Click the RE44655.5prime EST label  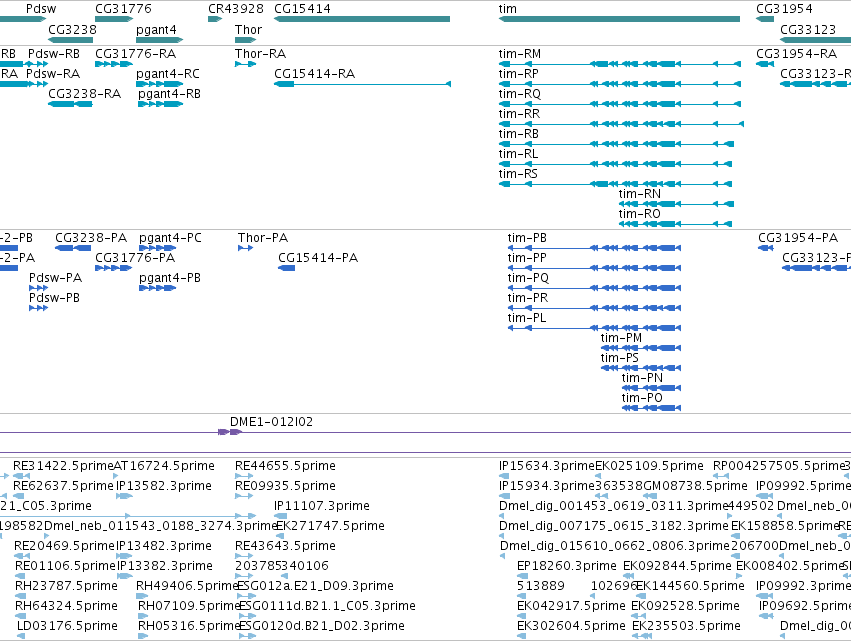point(285,466)
